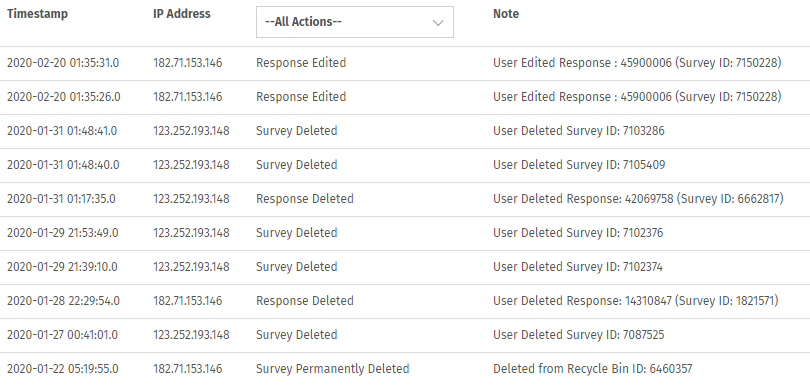Screen dimensions: 810x385
Task: Select timestamp 2020-01-31 01:48:40.0
Action: click(x=63, y=165)
